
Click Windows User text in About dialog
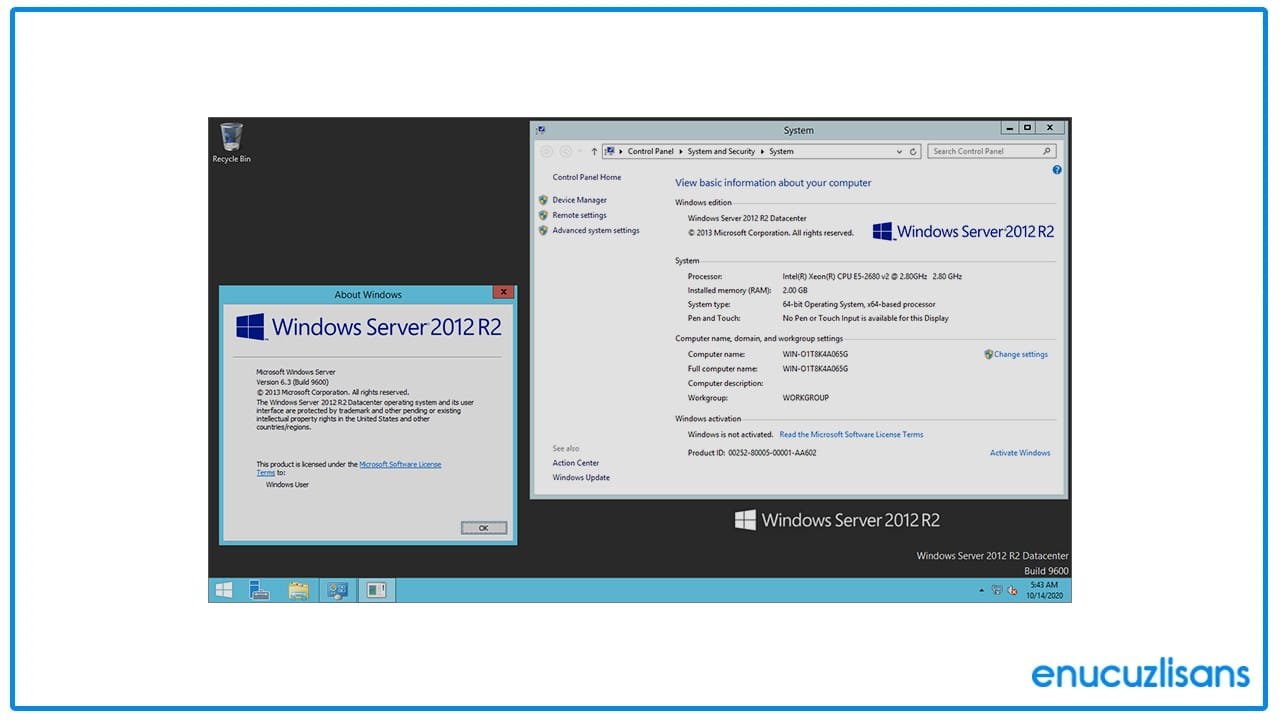287,485
